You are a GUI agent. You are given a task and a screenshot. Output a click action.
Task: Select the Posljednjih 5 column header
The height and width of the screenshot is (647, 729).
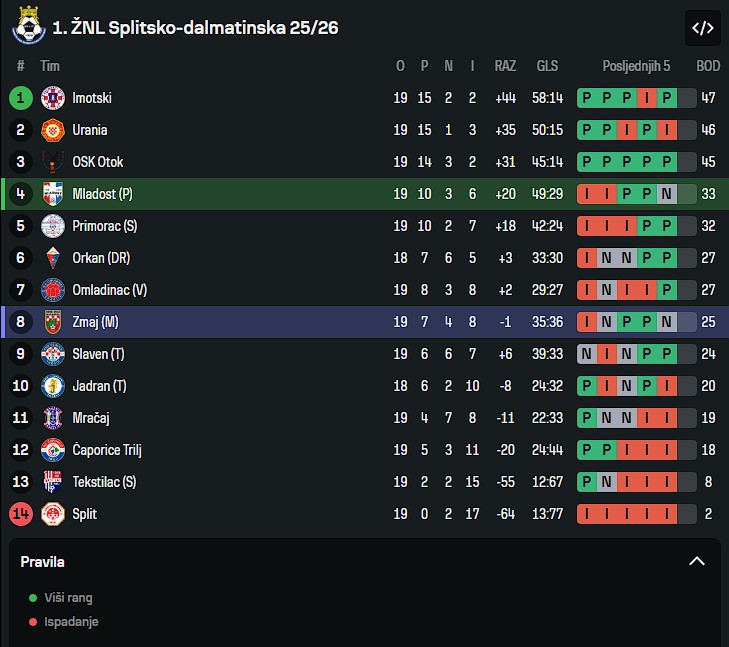[636, 66]
